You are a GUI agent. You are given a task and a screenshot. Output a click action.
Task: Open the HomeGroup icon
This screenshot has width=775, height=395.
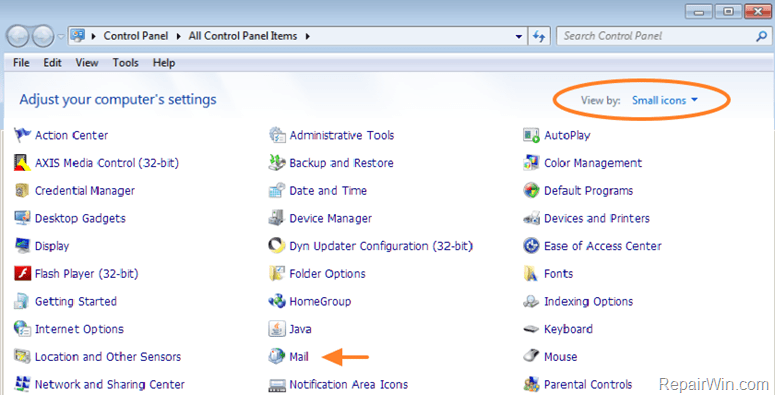tap(277, 301)
